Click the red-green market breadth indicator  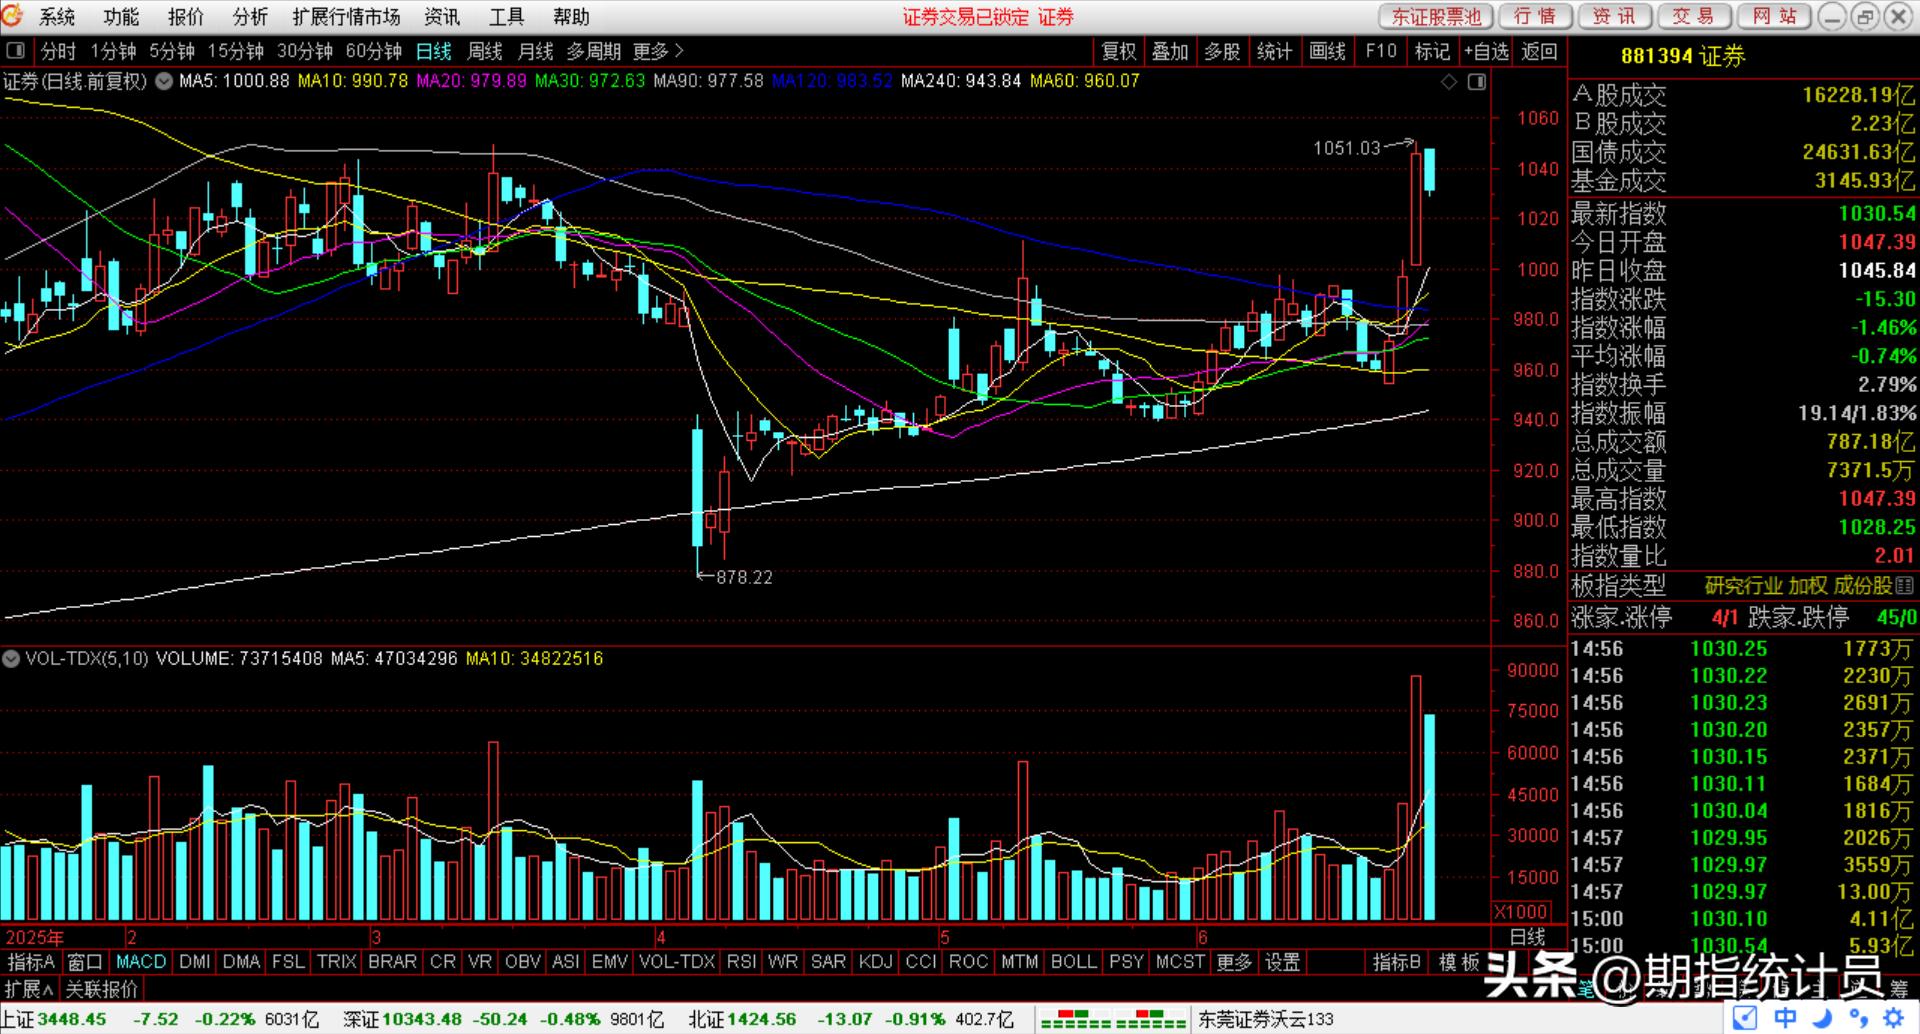click(x=1113, y=1020)
